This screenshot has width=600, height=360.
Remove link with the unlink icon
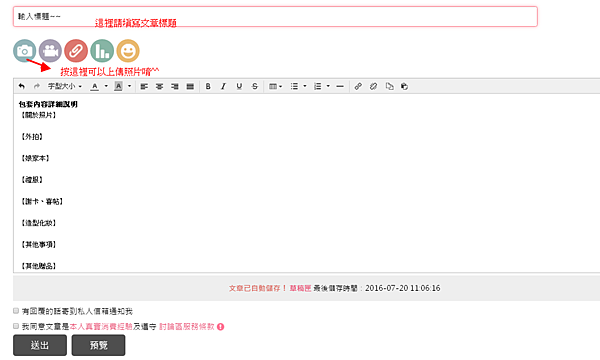pyautogui.click(x=373, y=86)
